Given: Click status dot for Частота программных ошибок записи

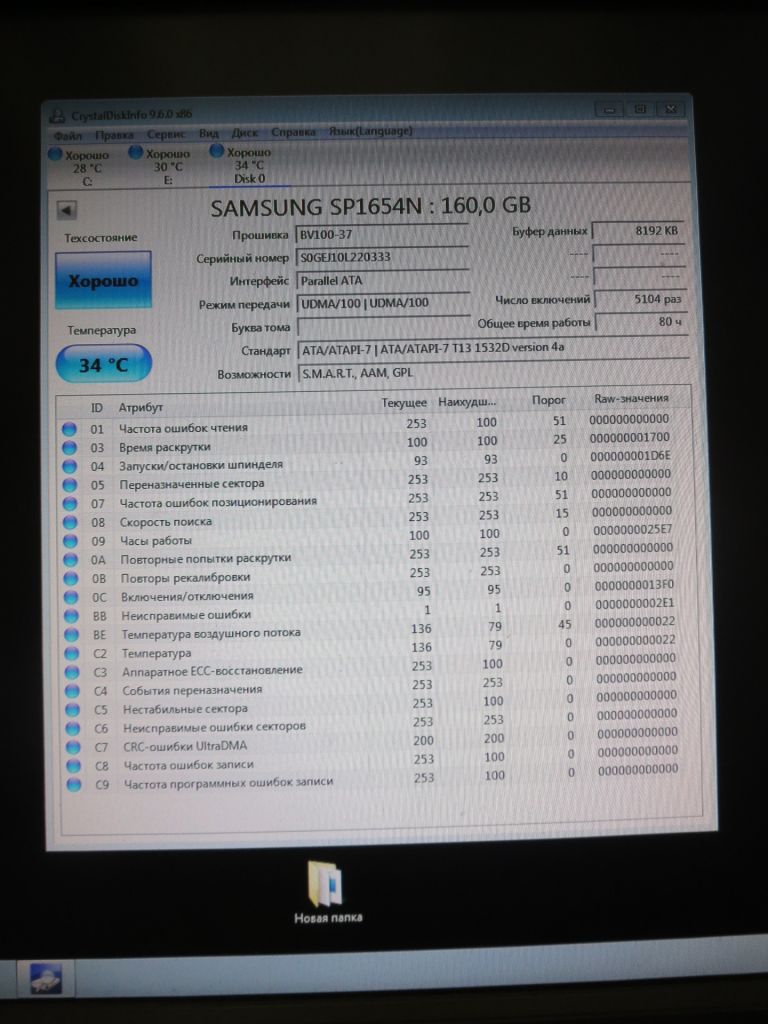Looking at the screenshot, I should [x=74, y=784].
